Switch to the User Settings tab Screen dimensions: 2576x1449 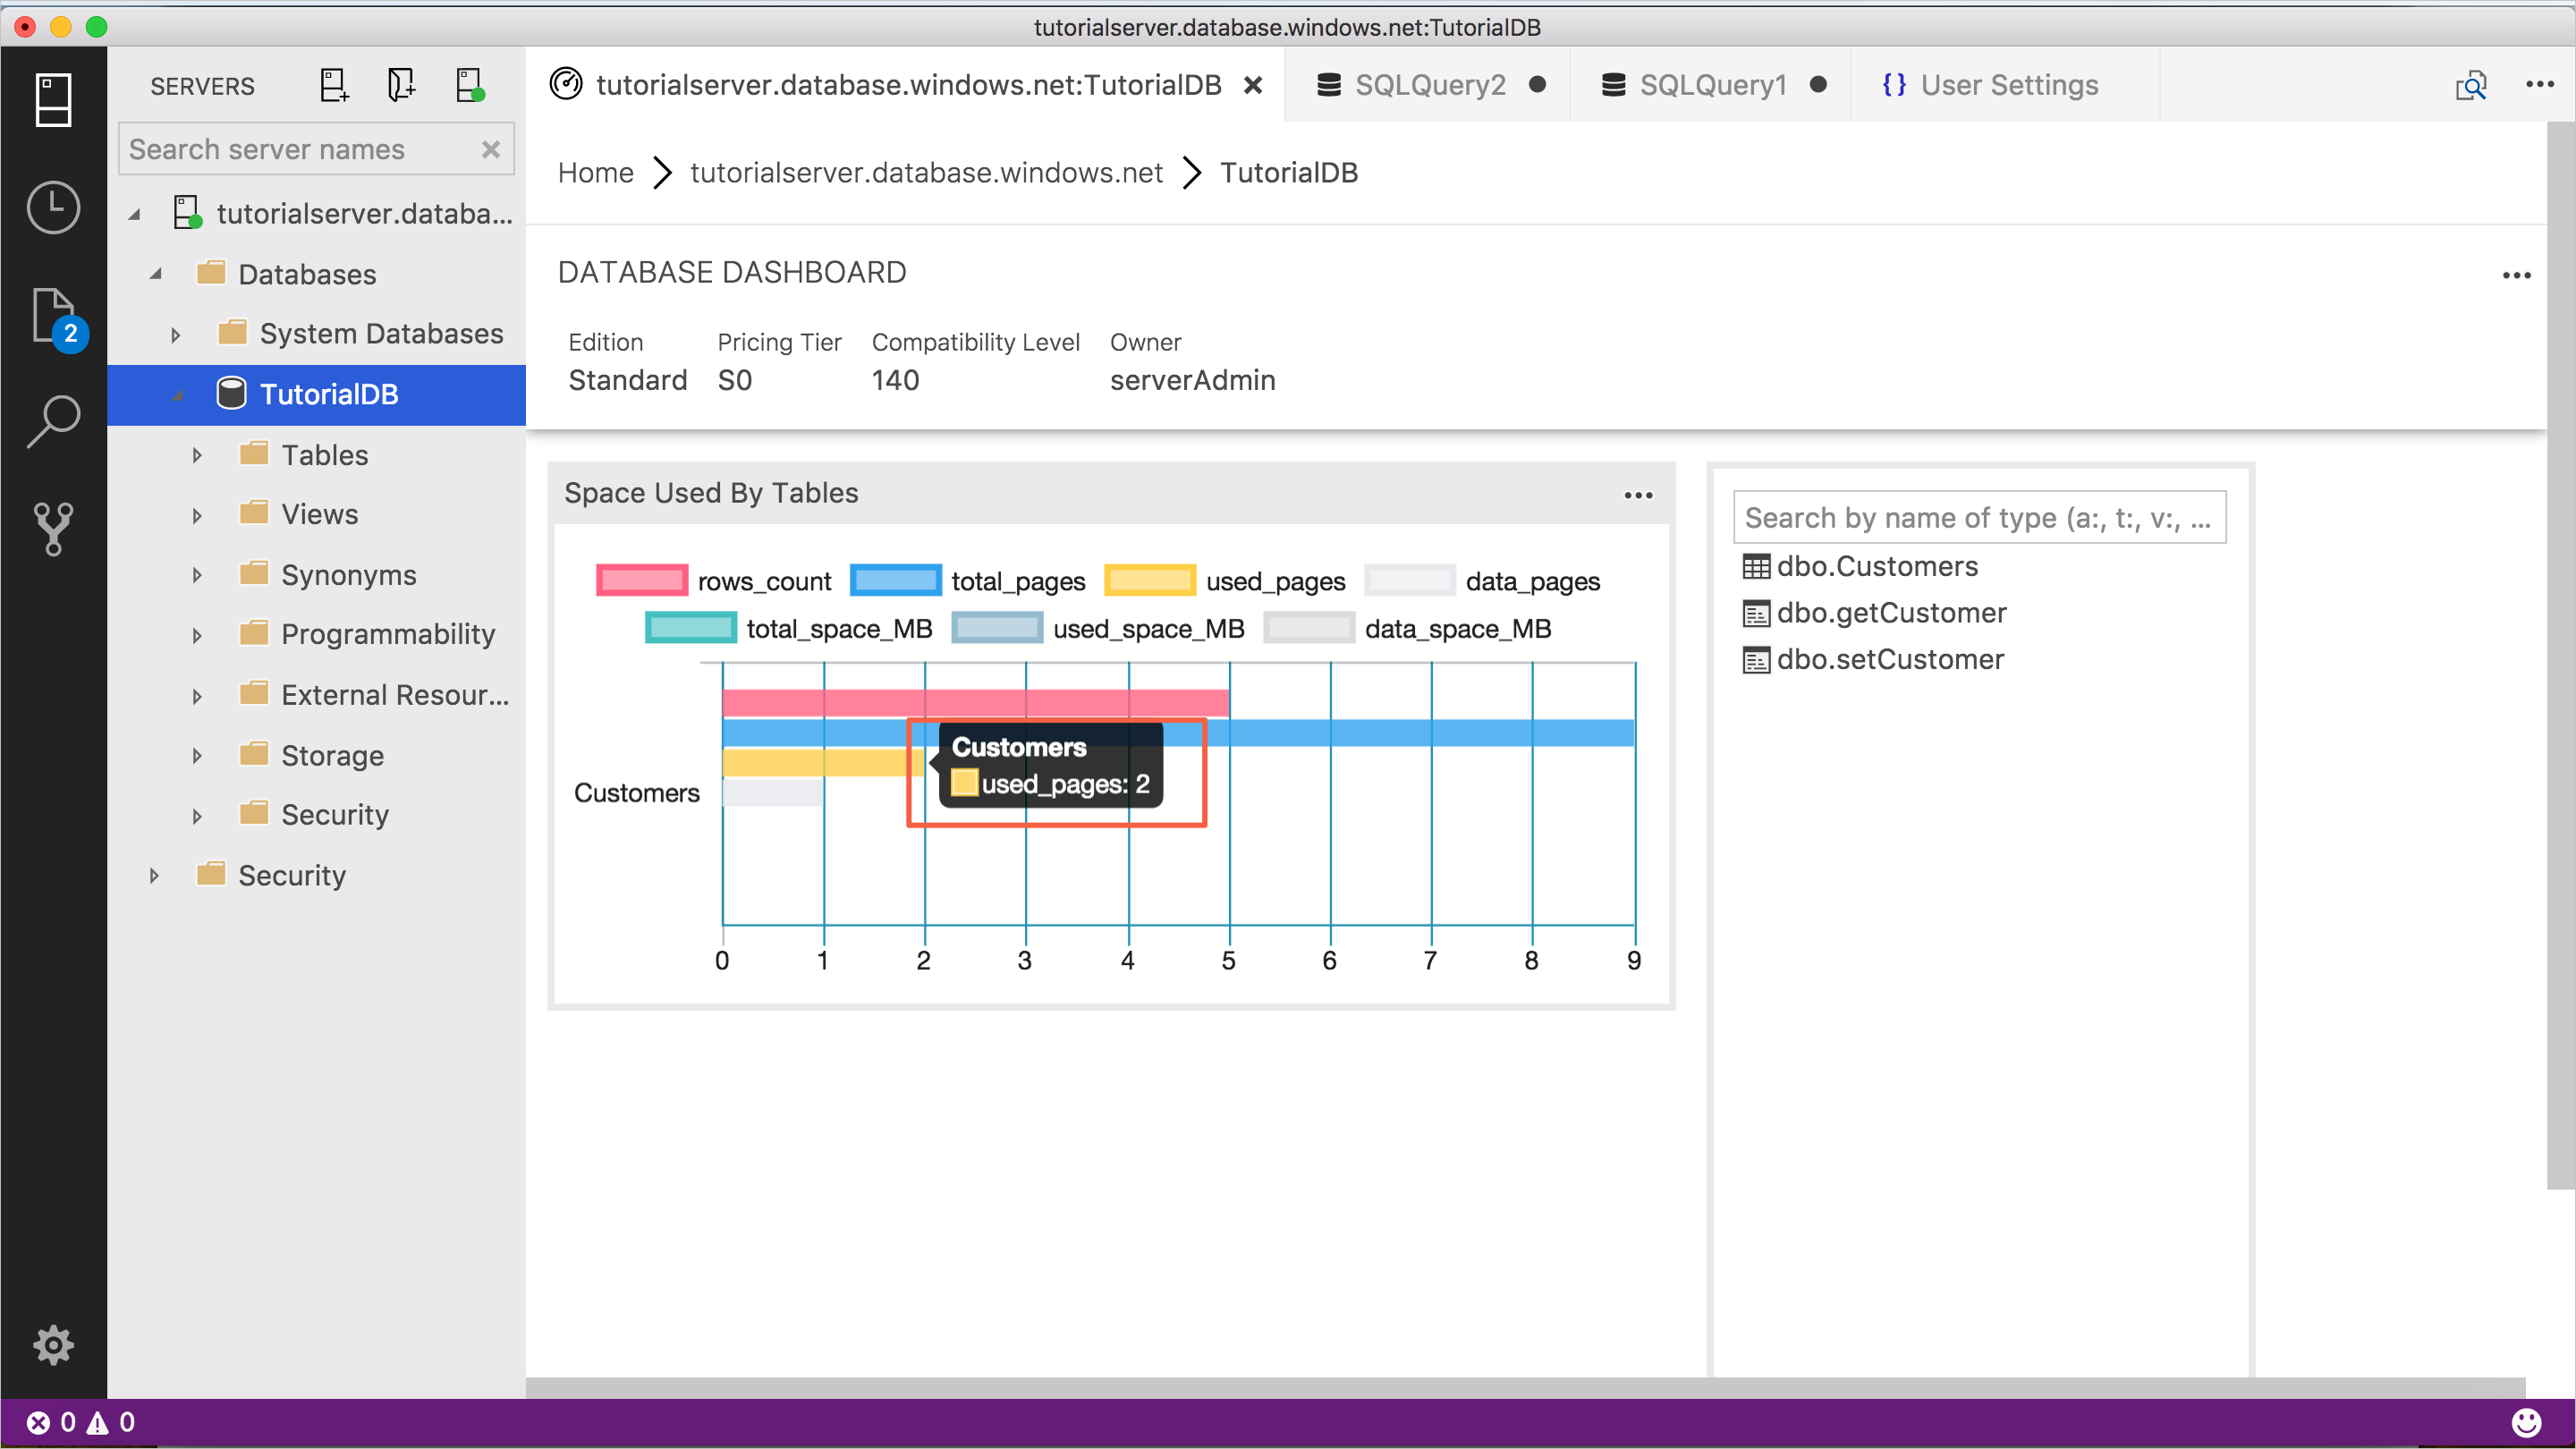pos(2008,85)
